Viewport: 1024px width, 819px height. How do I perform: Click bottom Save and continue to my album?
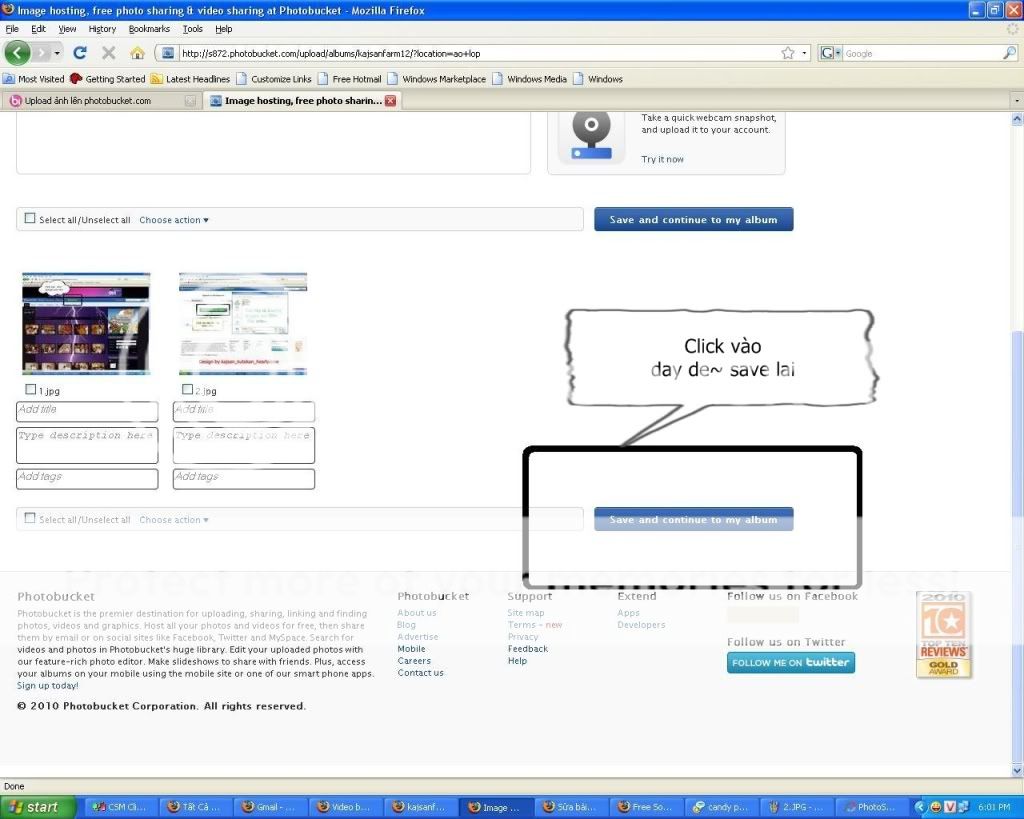694,519
